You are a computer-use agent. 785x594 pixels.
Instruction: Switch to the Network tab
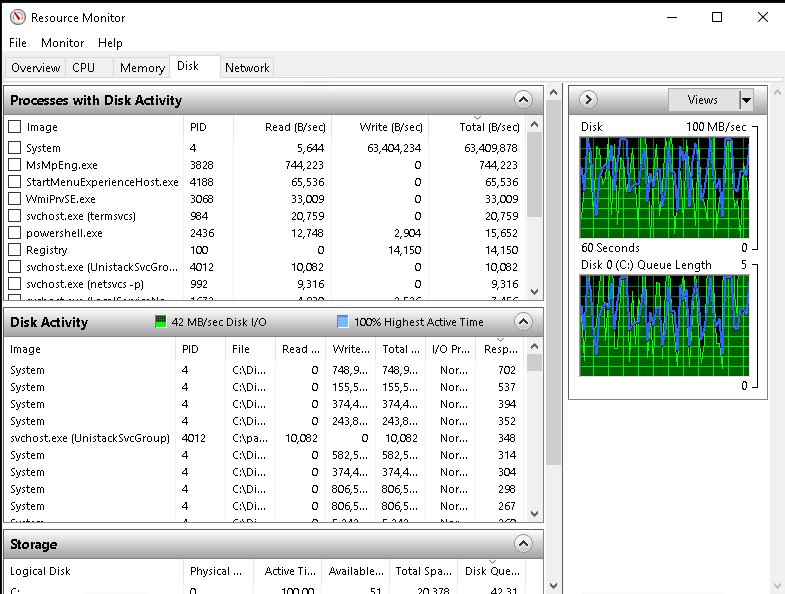coord(246,68)
